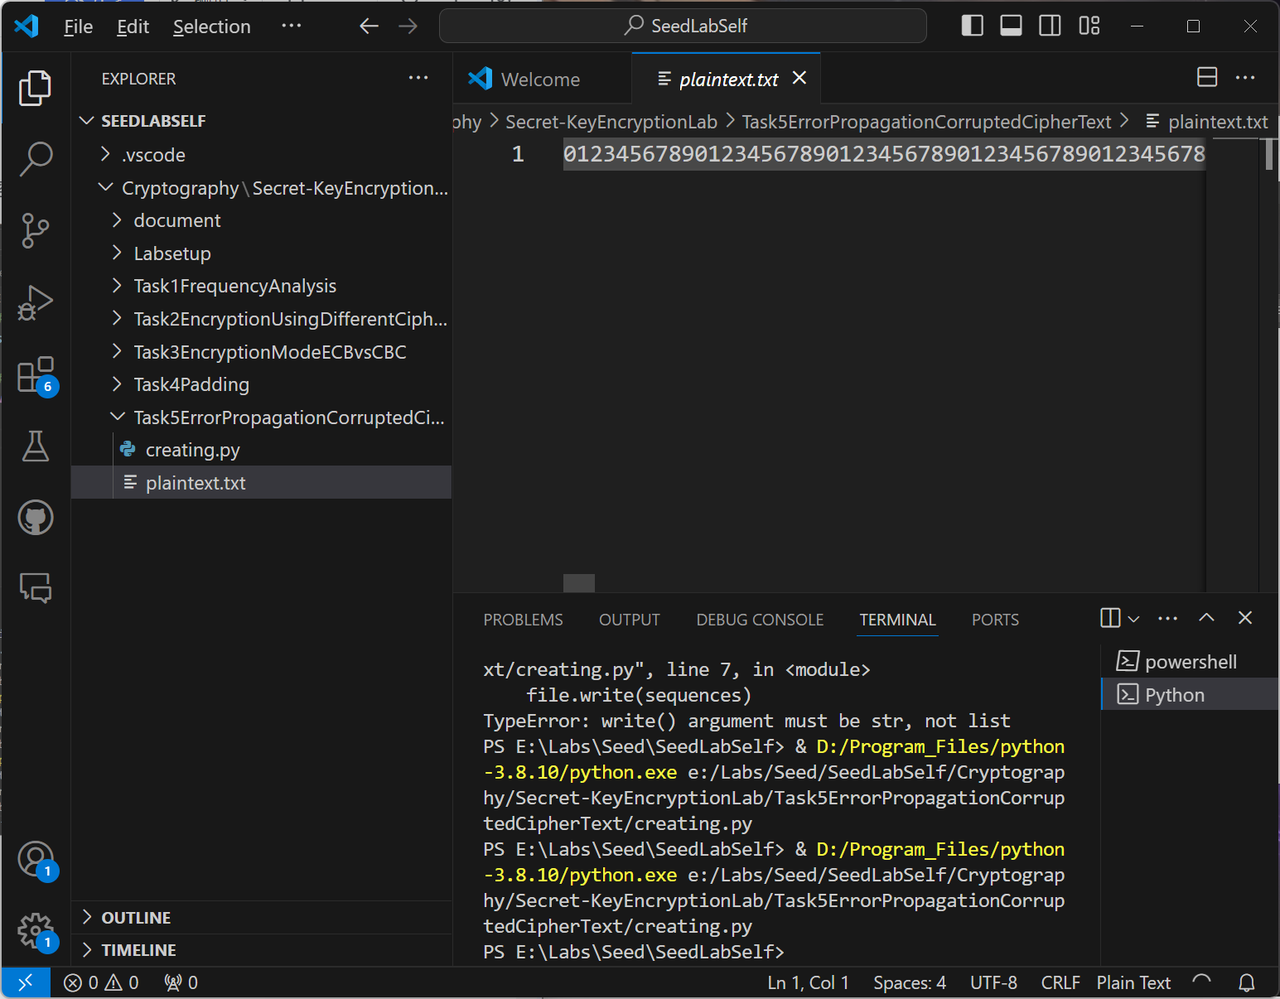Toggle the Primary Side Bar

(x=972, y=26)
